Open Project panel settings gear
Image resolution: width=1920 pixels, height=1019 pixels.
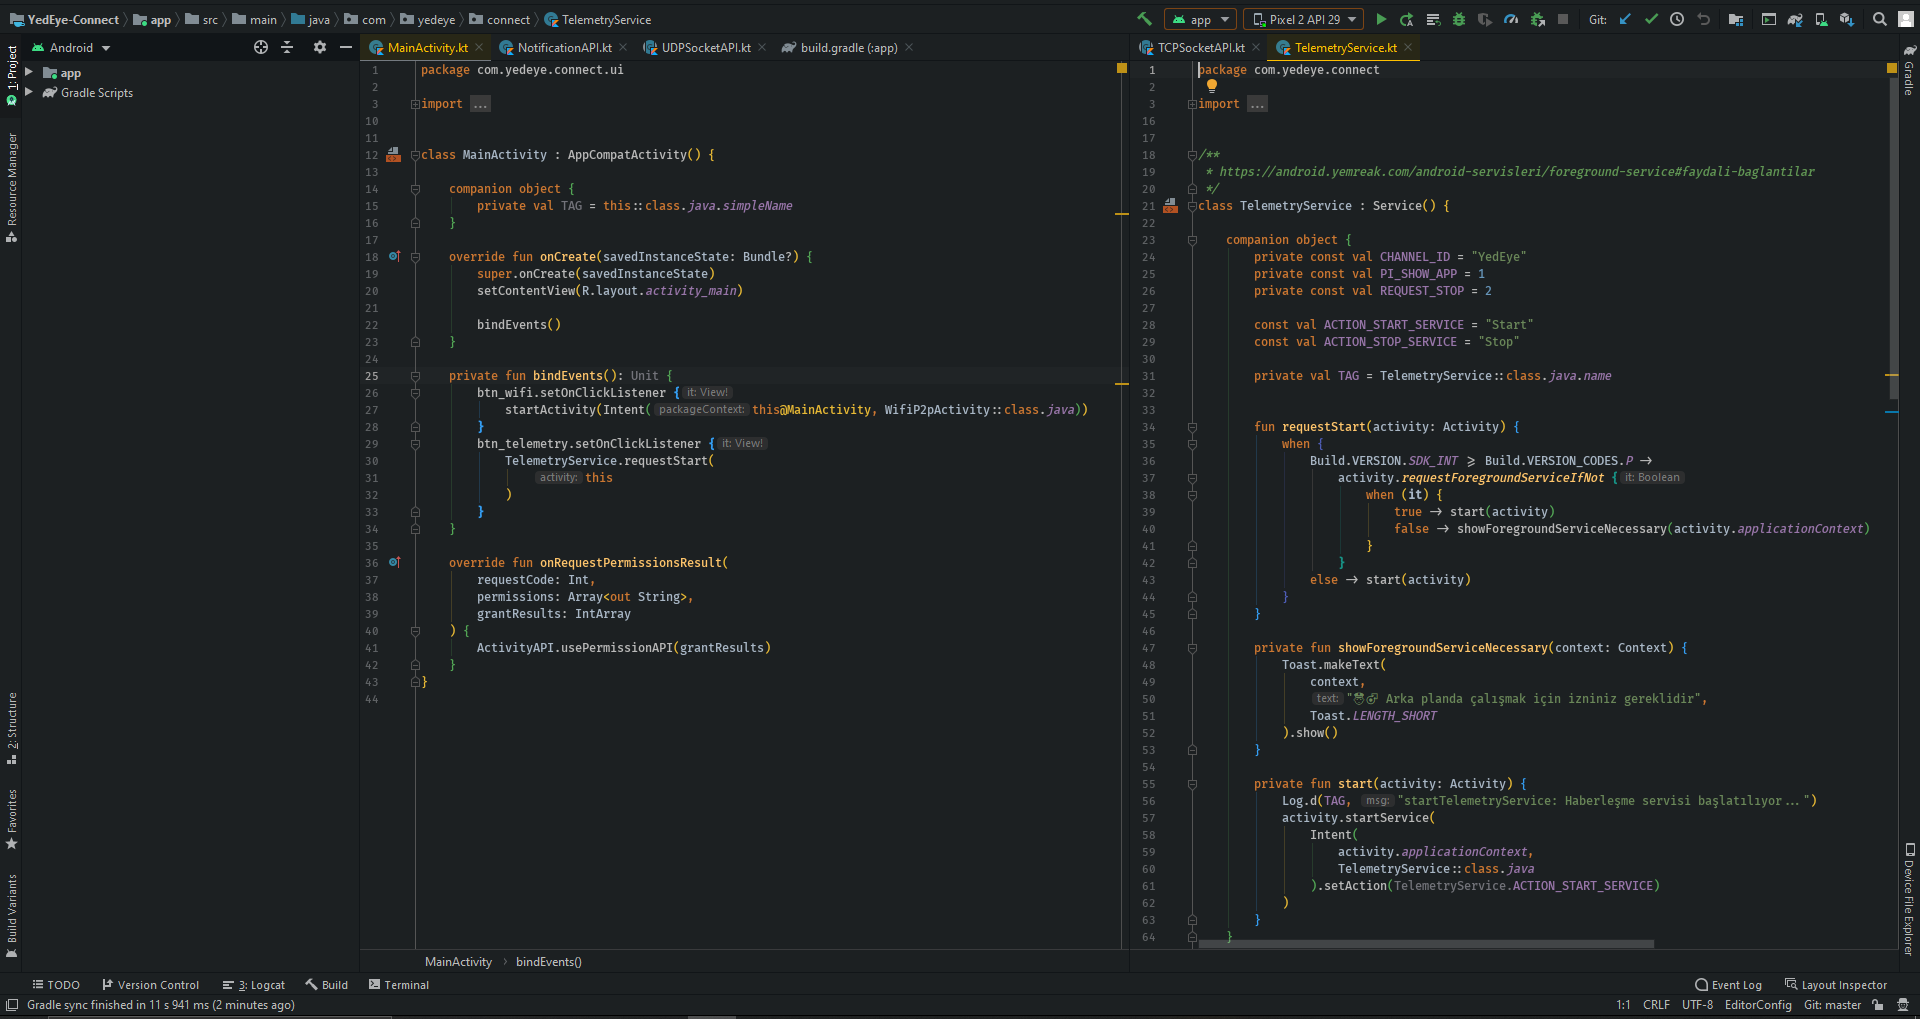[320, 47]
